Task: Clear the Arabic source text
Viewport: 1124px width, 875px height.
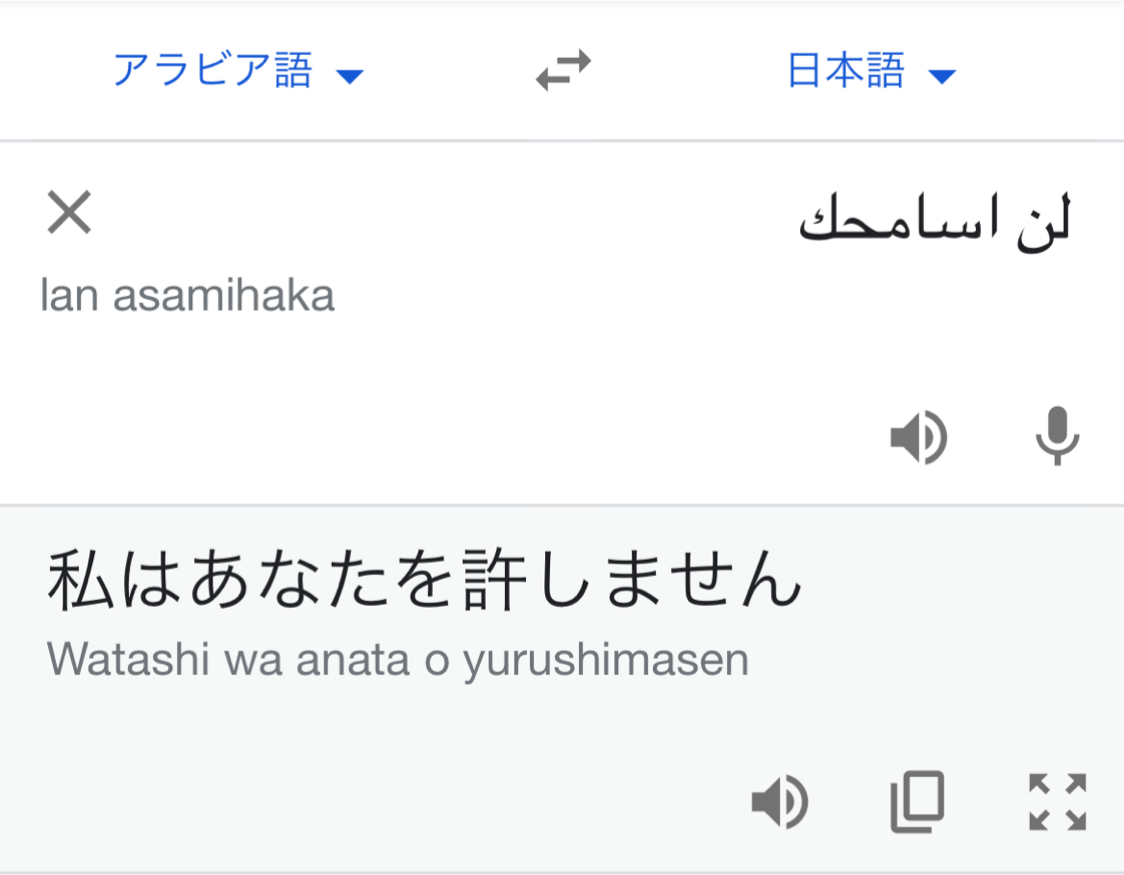Action: point(70,213)
